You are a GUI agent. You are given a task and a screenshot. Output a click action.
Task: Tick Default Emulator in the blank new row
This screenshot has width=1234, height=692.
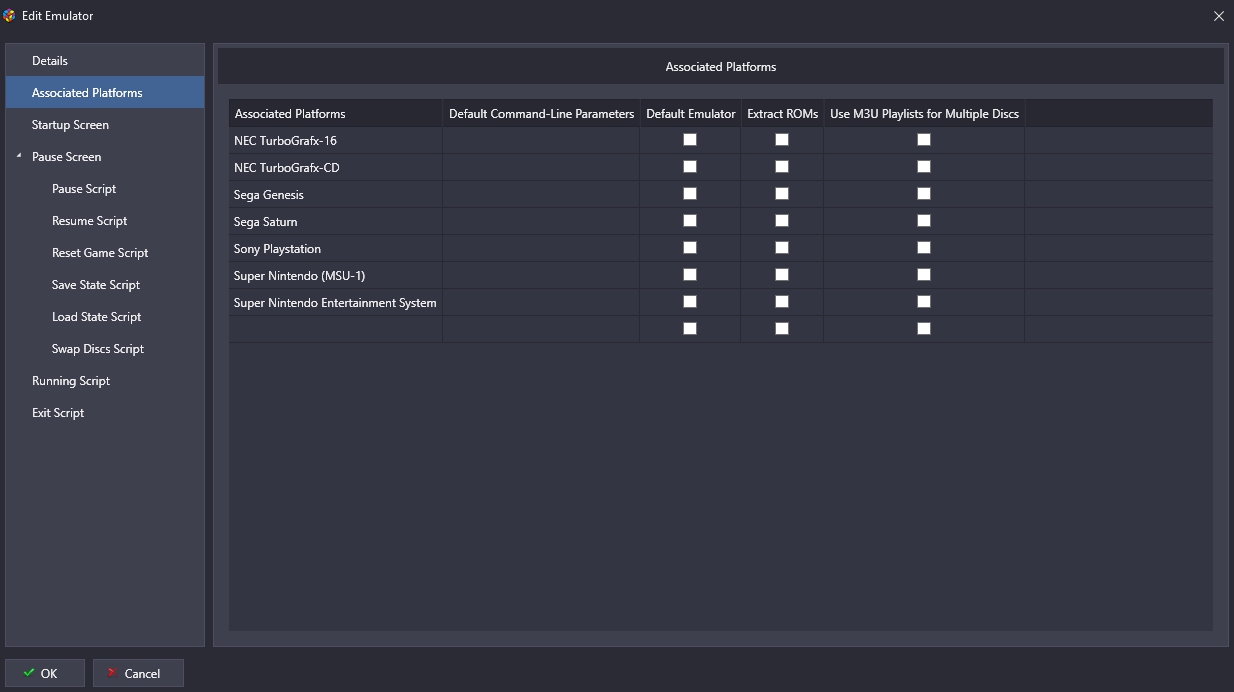click(690, 329)
